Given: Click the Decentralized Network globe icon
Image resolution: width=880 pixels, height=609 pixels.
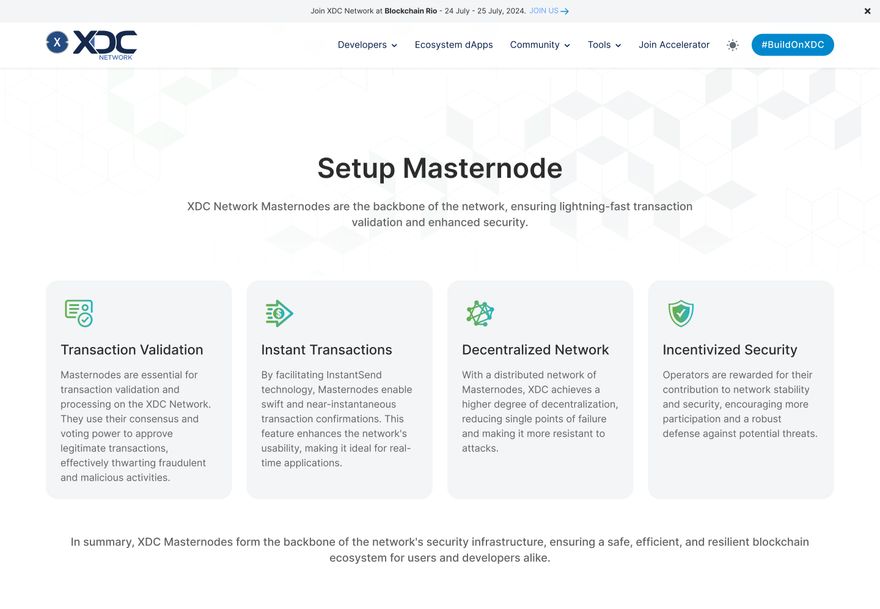Looking at the screenshot, I should click(480, 313).
